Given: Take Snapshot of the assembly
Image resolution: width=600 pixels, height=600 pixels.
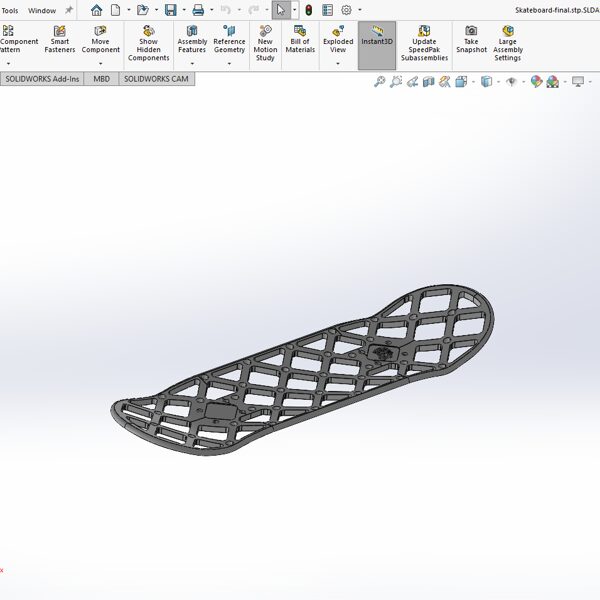Looking at the screenshot, I should (471, 45).
